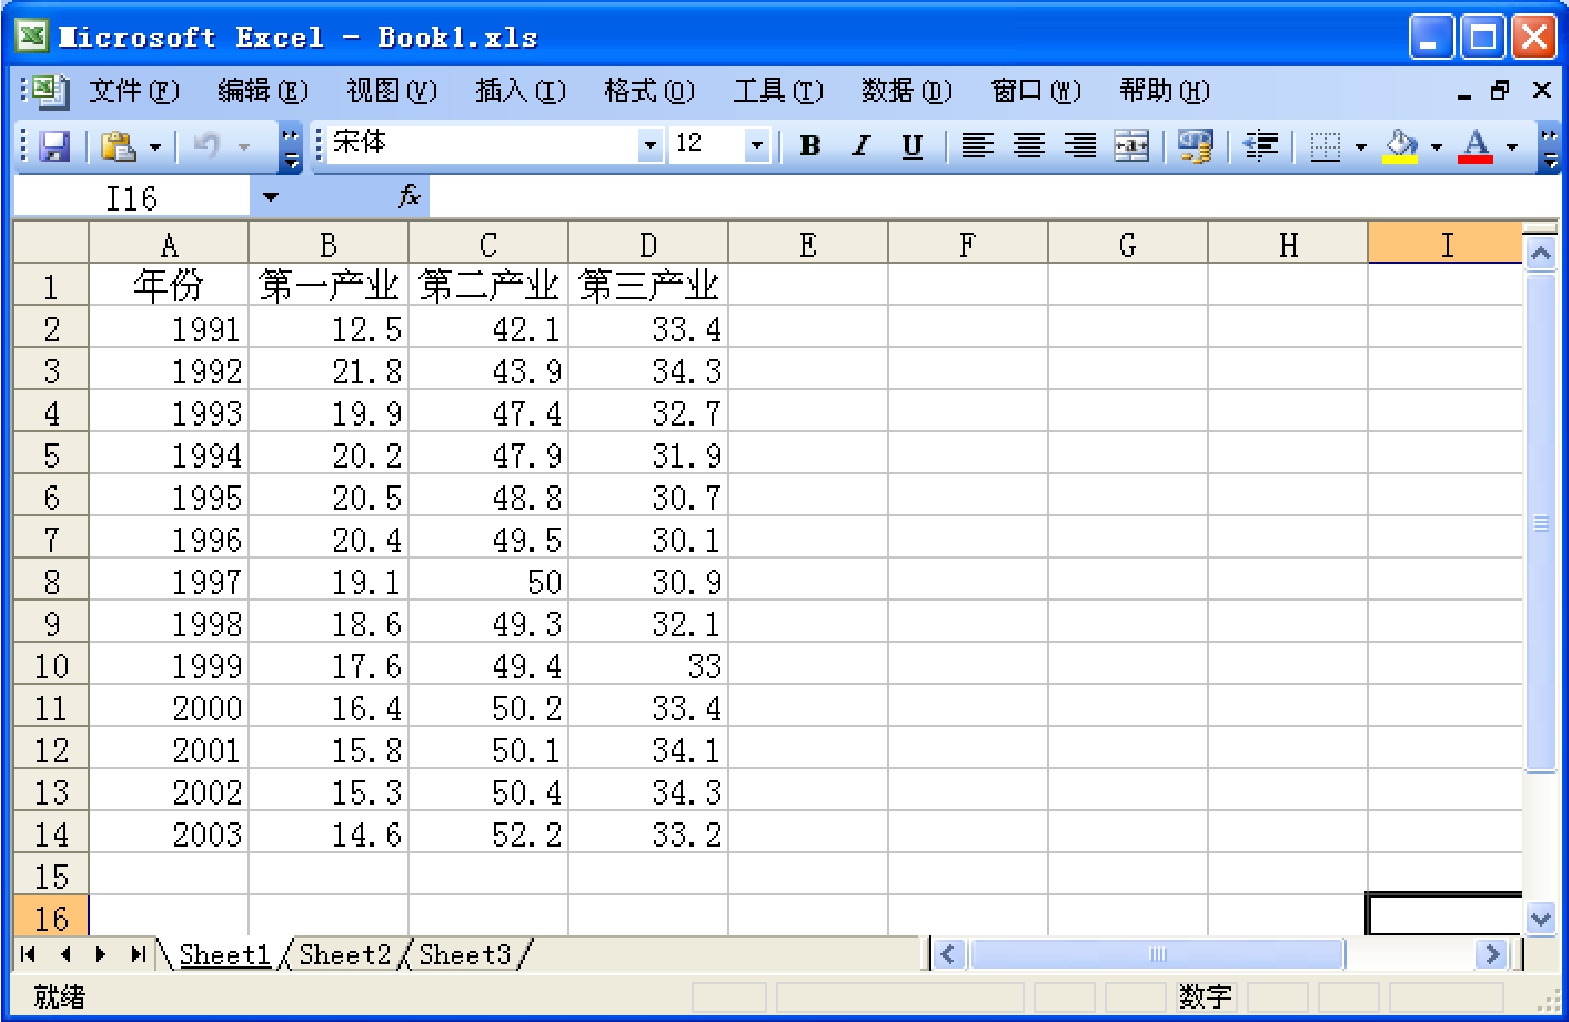
Task: Open the font name dropdown list
Action: click(x=650, y=146)
